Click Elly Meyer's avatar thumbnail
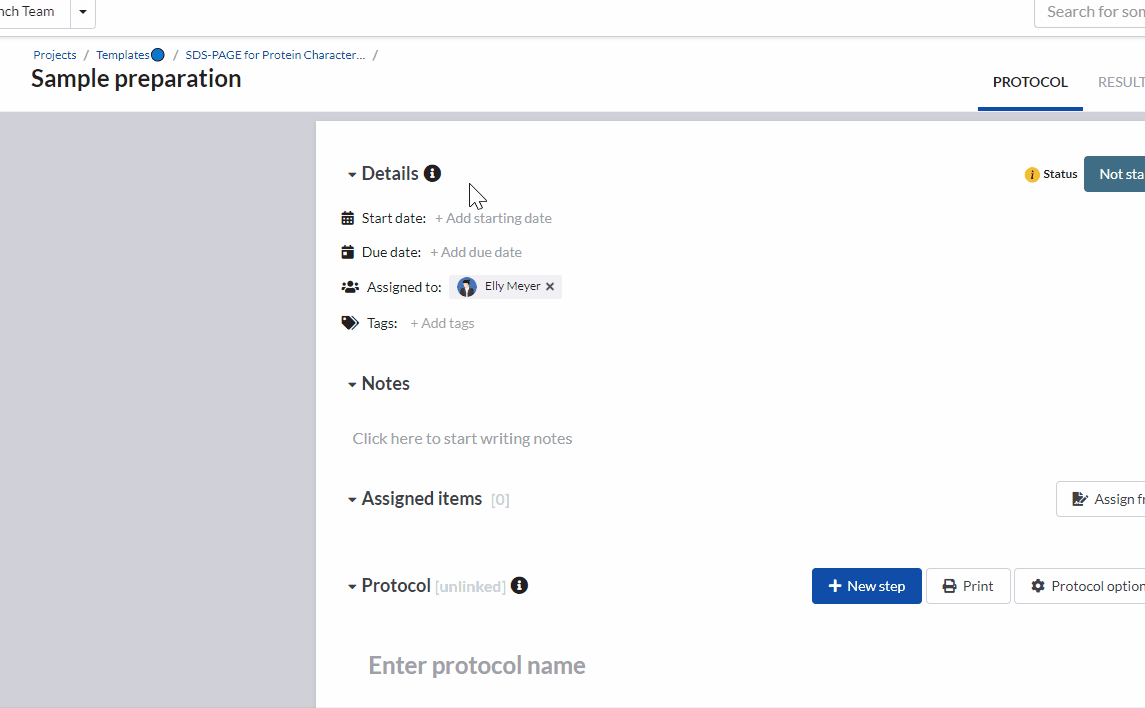This screenshot has height=708, width=1145. [466, 286]
